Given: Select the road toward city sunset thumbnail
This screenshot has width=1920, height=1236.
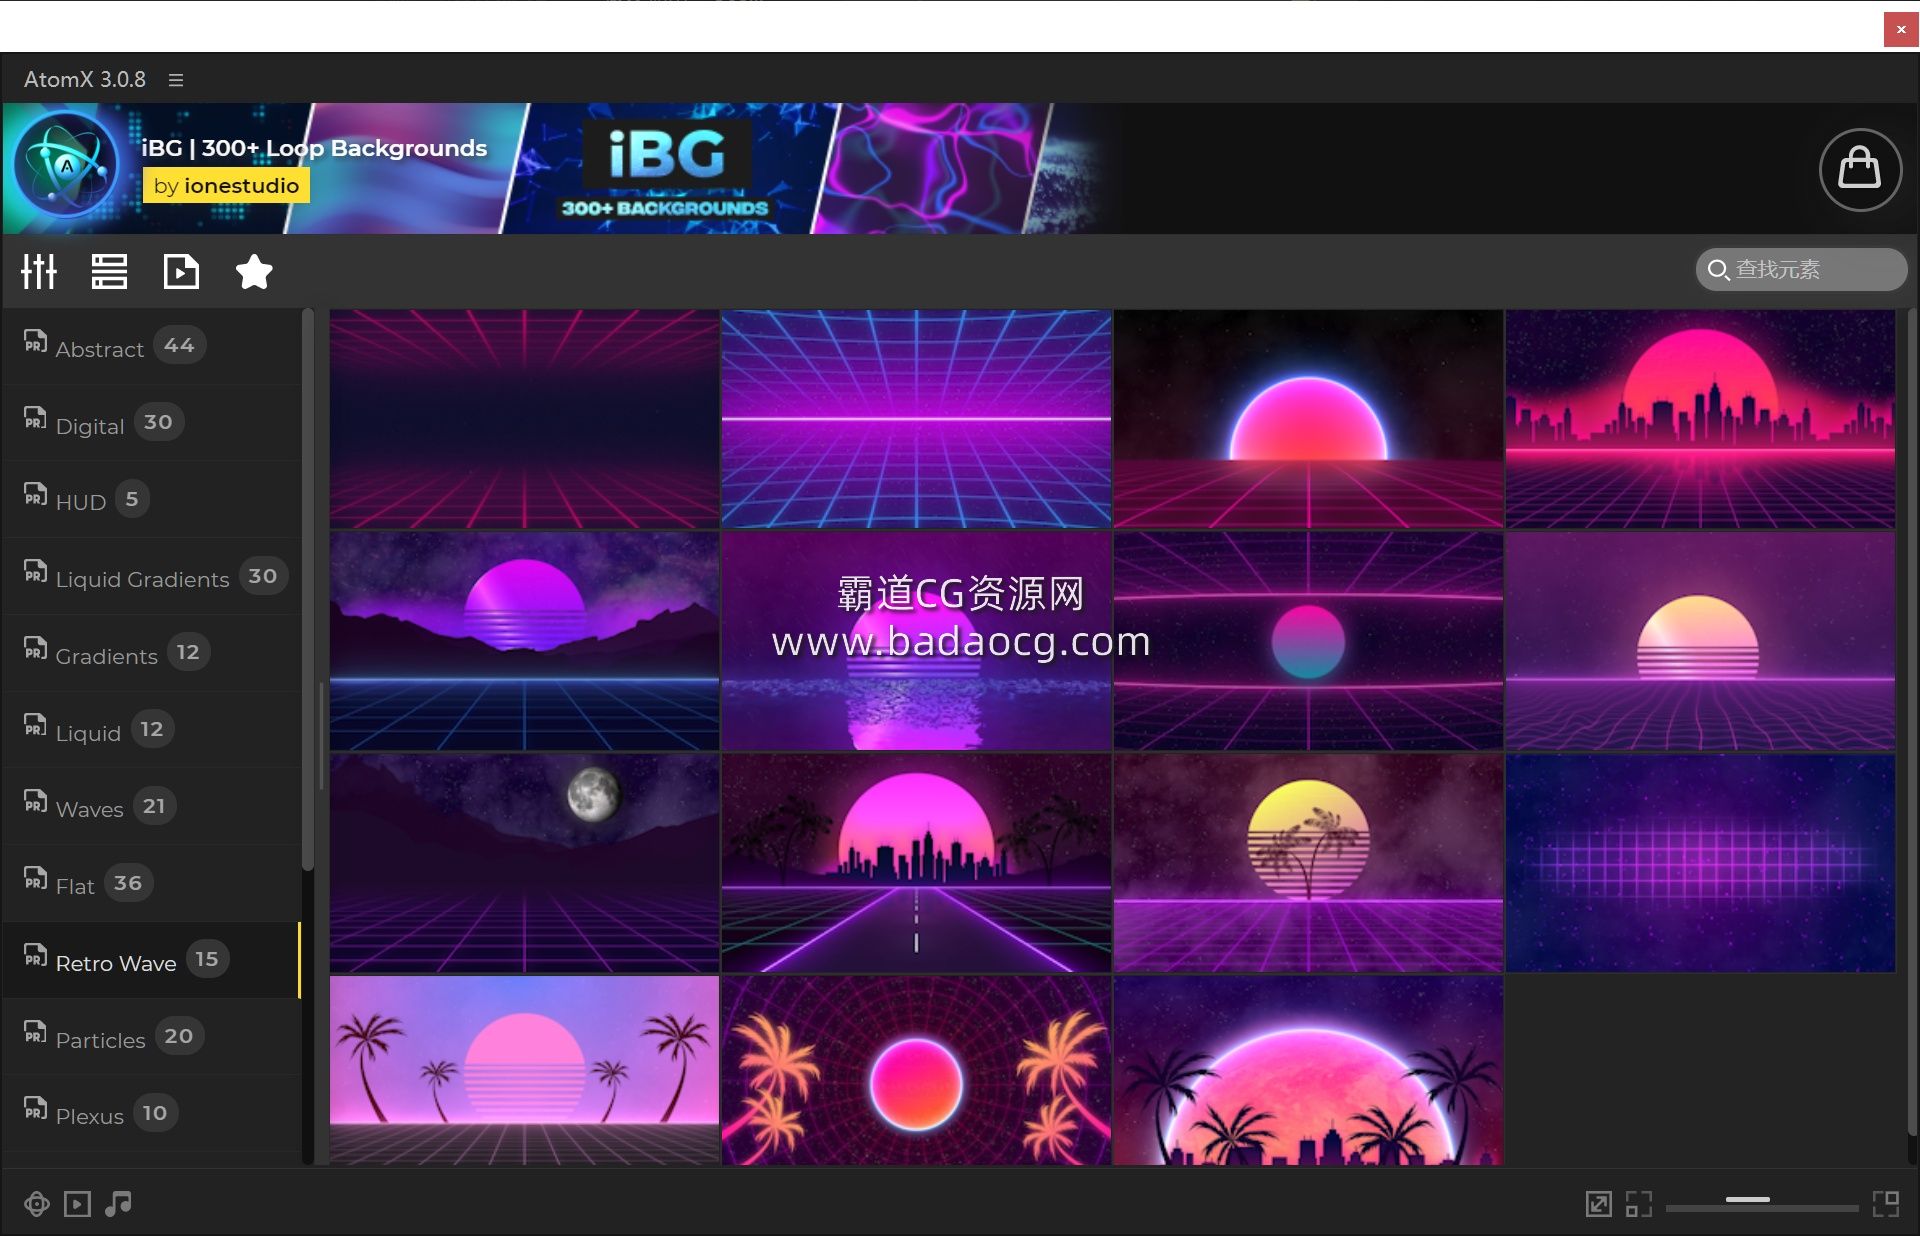Looking at the screenshot, I should tap(916, 863).
